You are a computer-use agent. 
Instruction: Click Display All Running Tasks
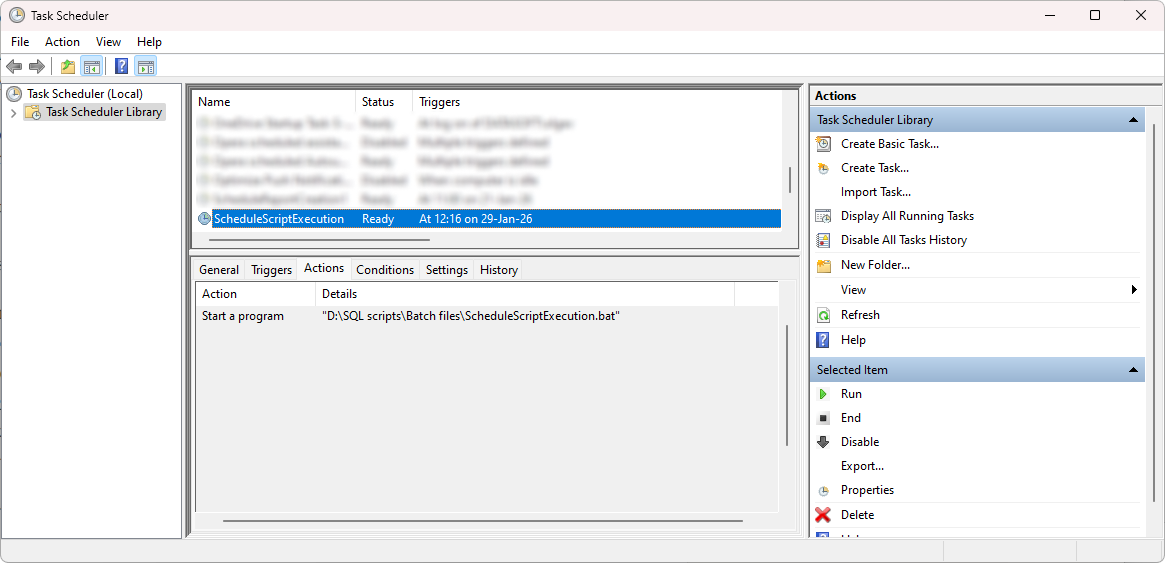[x=907, y=216]
